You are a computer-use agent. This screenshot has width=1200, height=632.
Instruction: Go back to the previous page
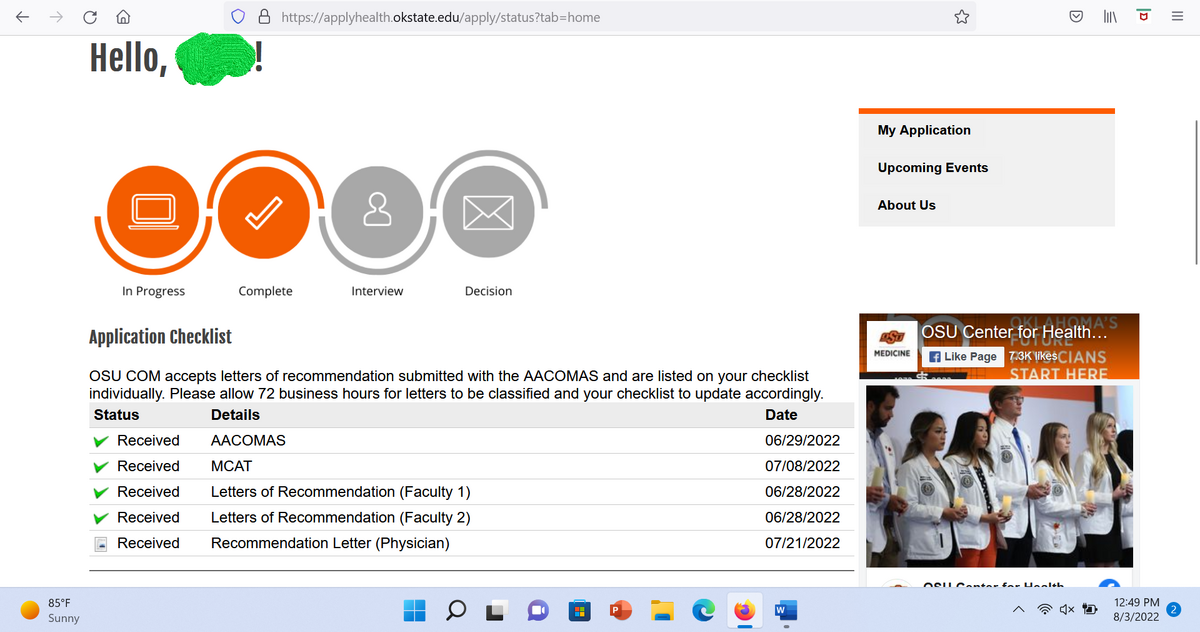pos(24,17)
